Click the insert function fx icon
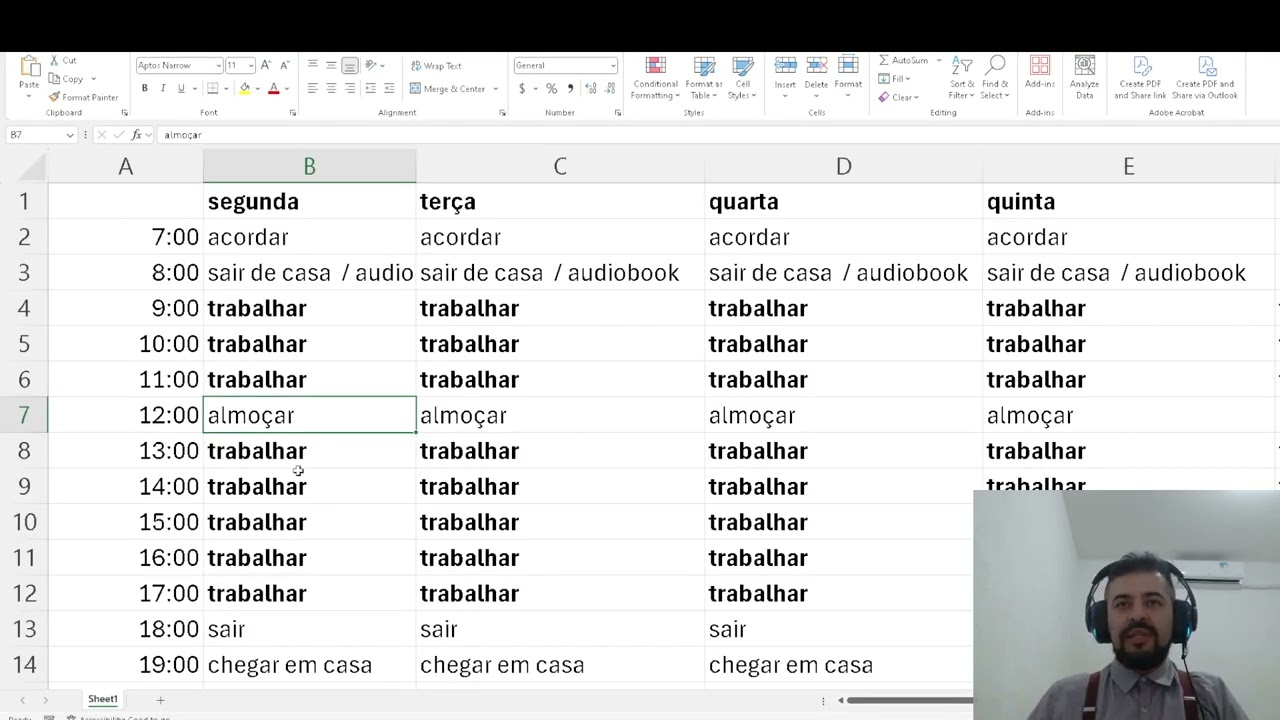 coord(137,134)
